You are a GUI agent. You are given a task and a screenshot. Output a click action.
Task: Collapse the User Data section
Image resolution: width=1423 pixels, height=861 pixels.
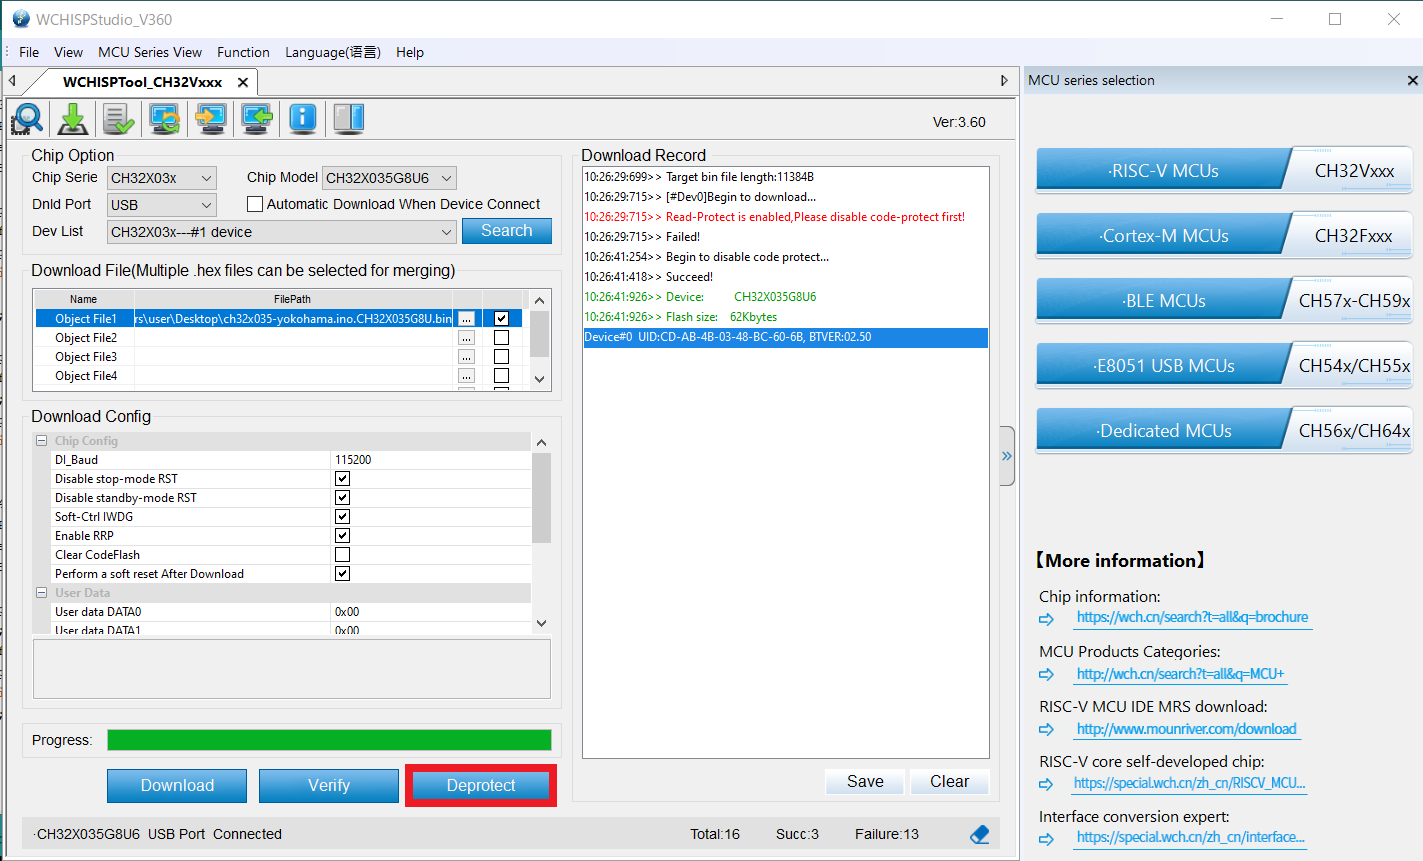coord(42,593)
